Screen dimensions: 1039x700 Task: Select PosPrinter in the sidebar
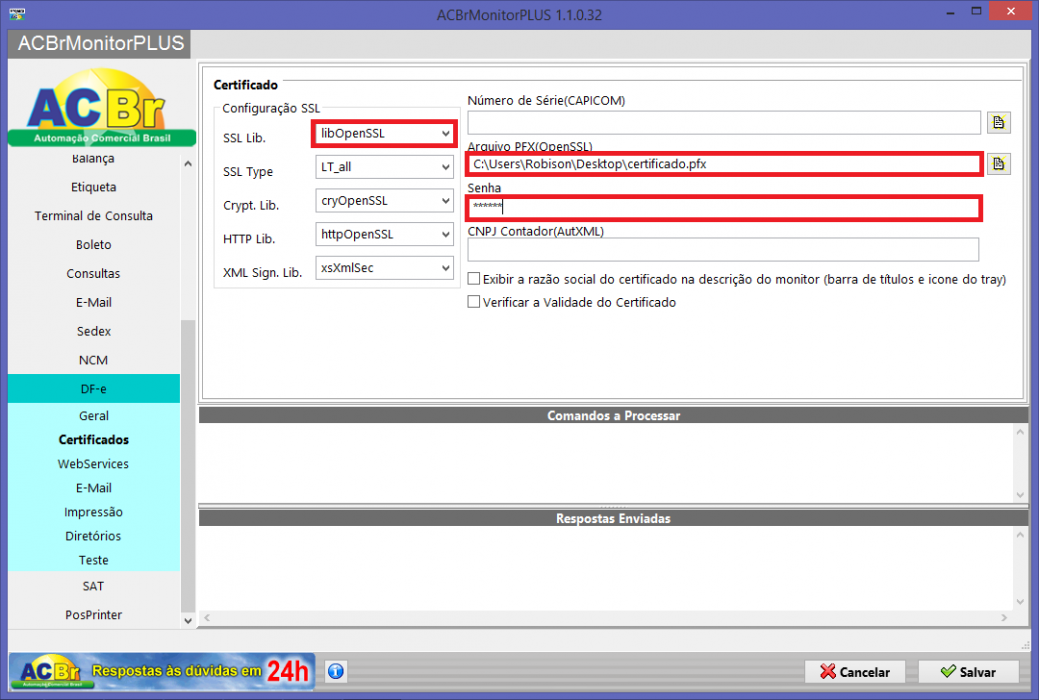pos(93,614)
